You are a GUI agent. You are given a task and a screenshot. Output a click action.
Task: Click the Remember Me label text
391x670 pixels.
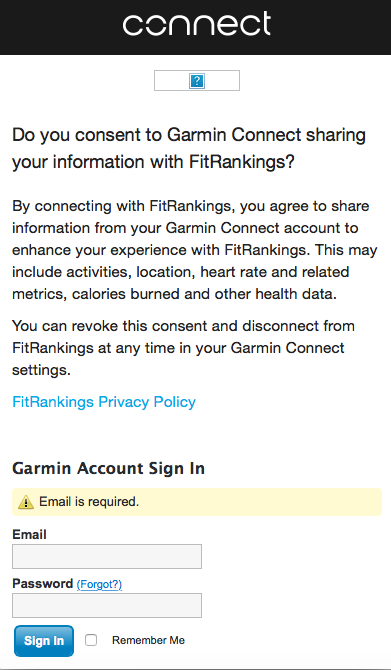click(x=148, y=640)
